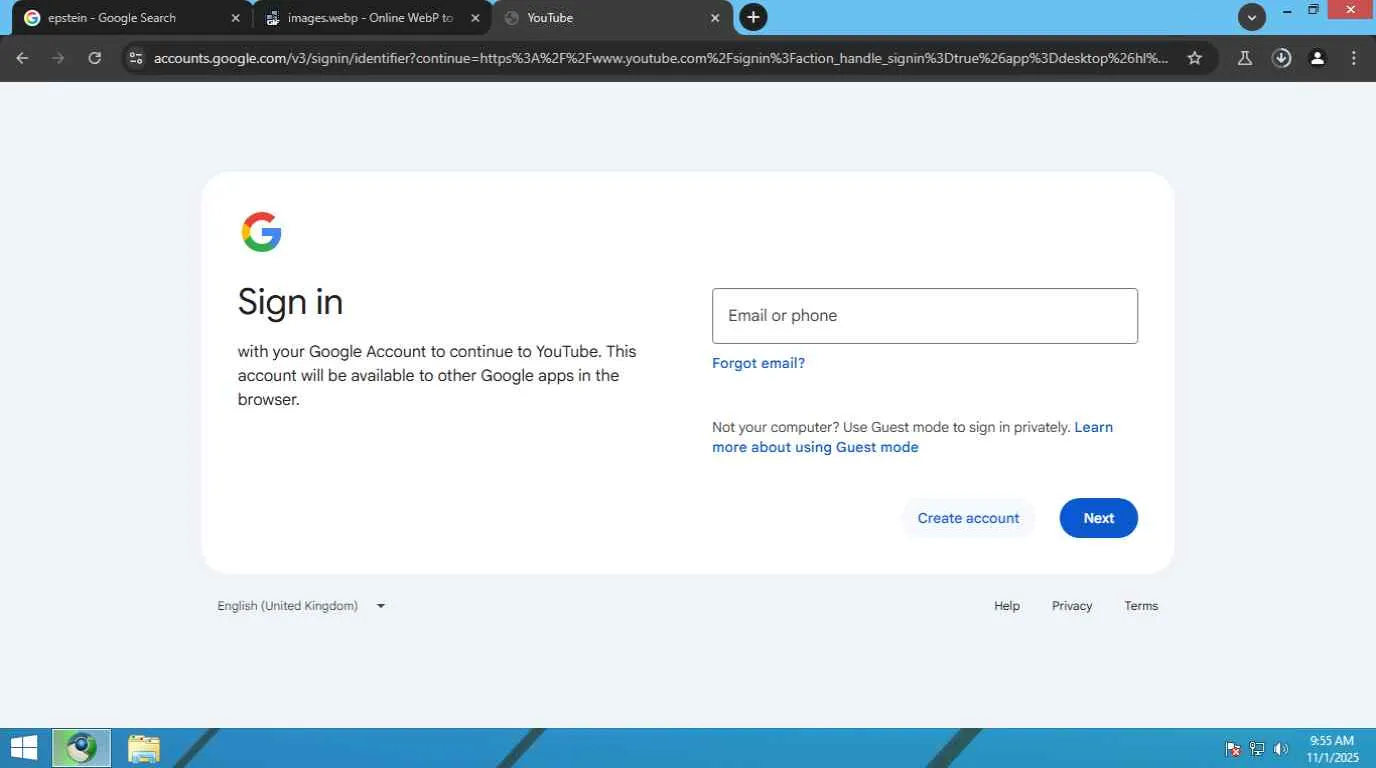Open the Chrome three-dot menu
This screenshot has height=768, width=1376.
pos(1354,58)
